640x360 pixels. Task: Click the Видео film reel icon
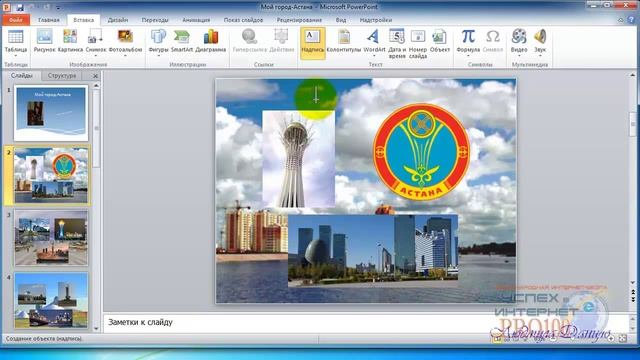point(519,37)
